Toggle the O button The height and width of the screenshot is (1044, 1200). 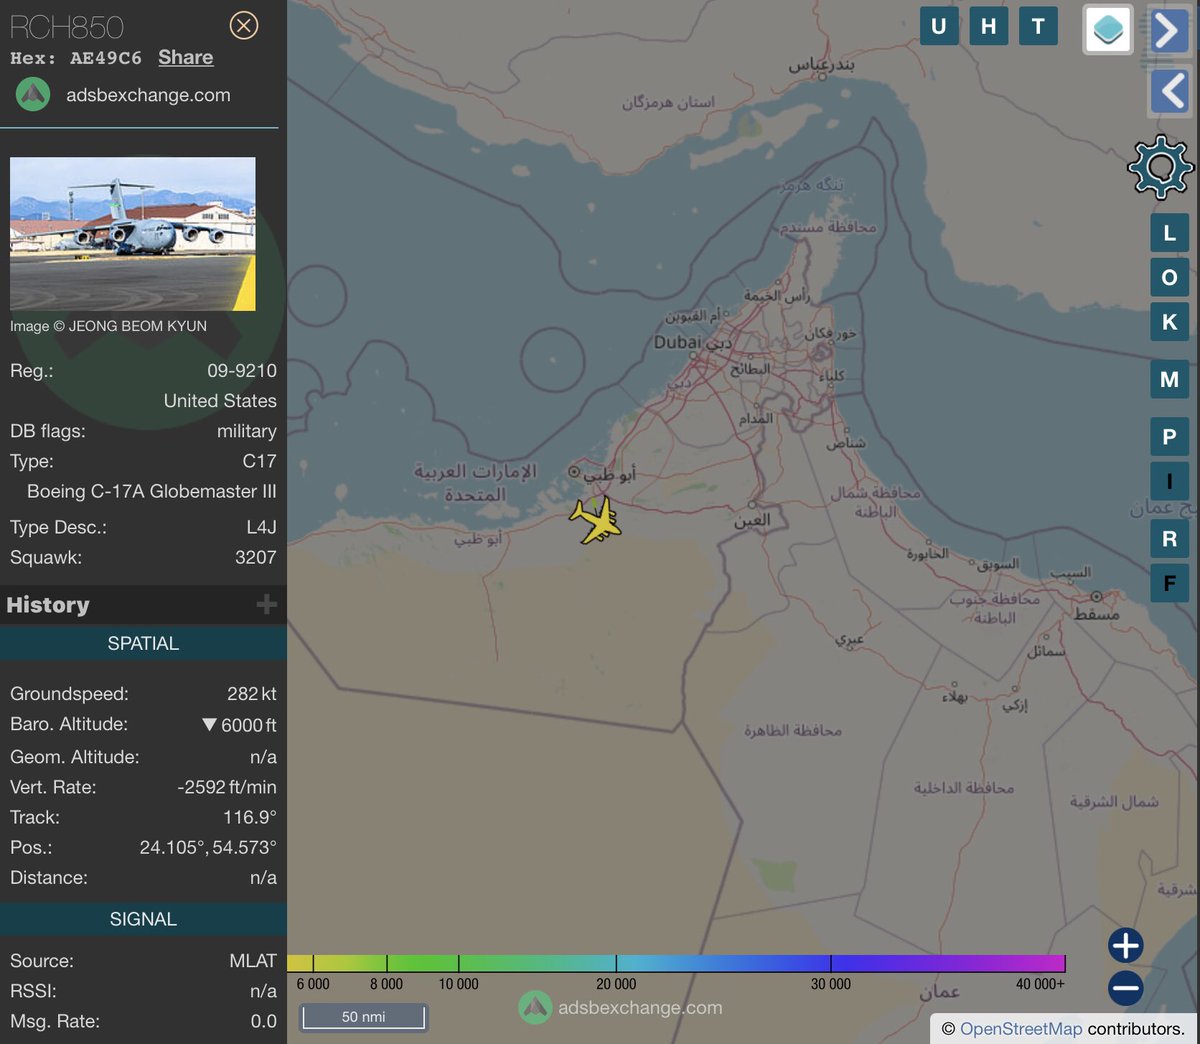point(1169,277)
